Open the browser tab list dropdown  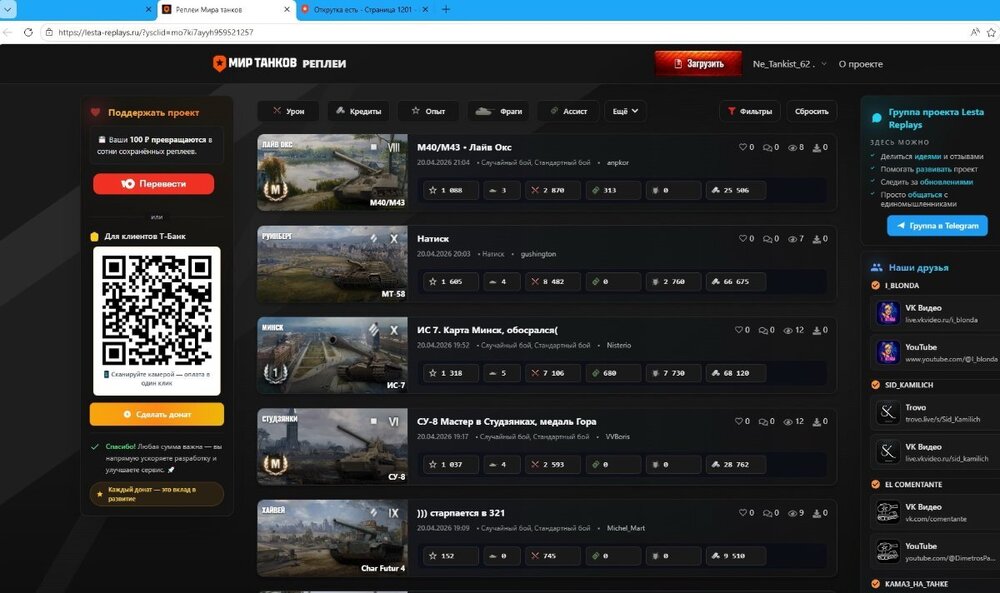[x=8, y=10]
